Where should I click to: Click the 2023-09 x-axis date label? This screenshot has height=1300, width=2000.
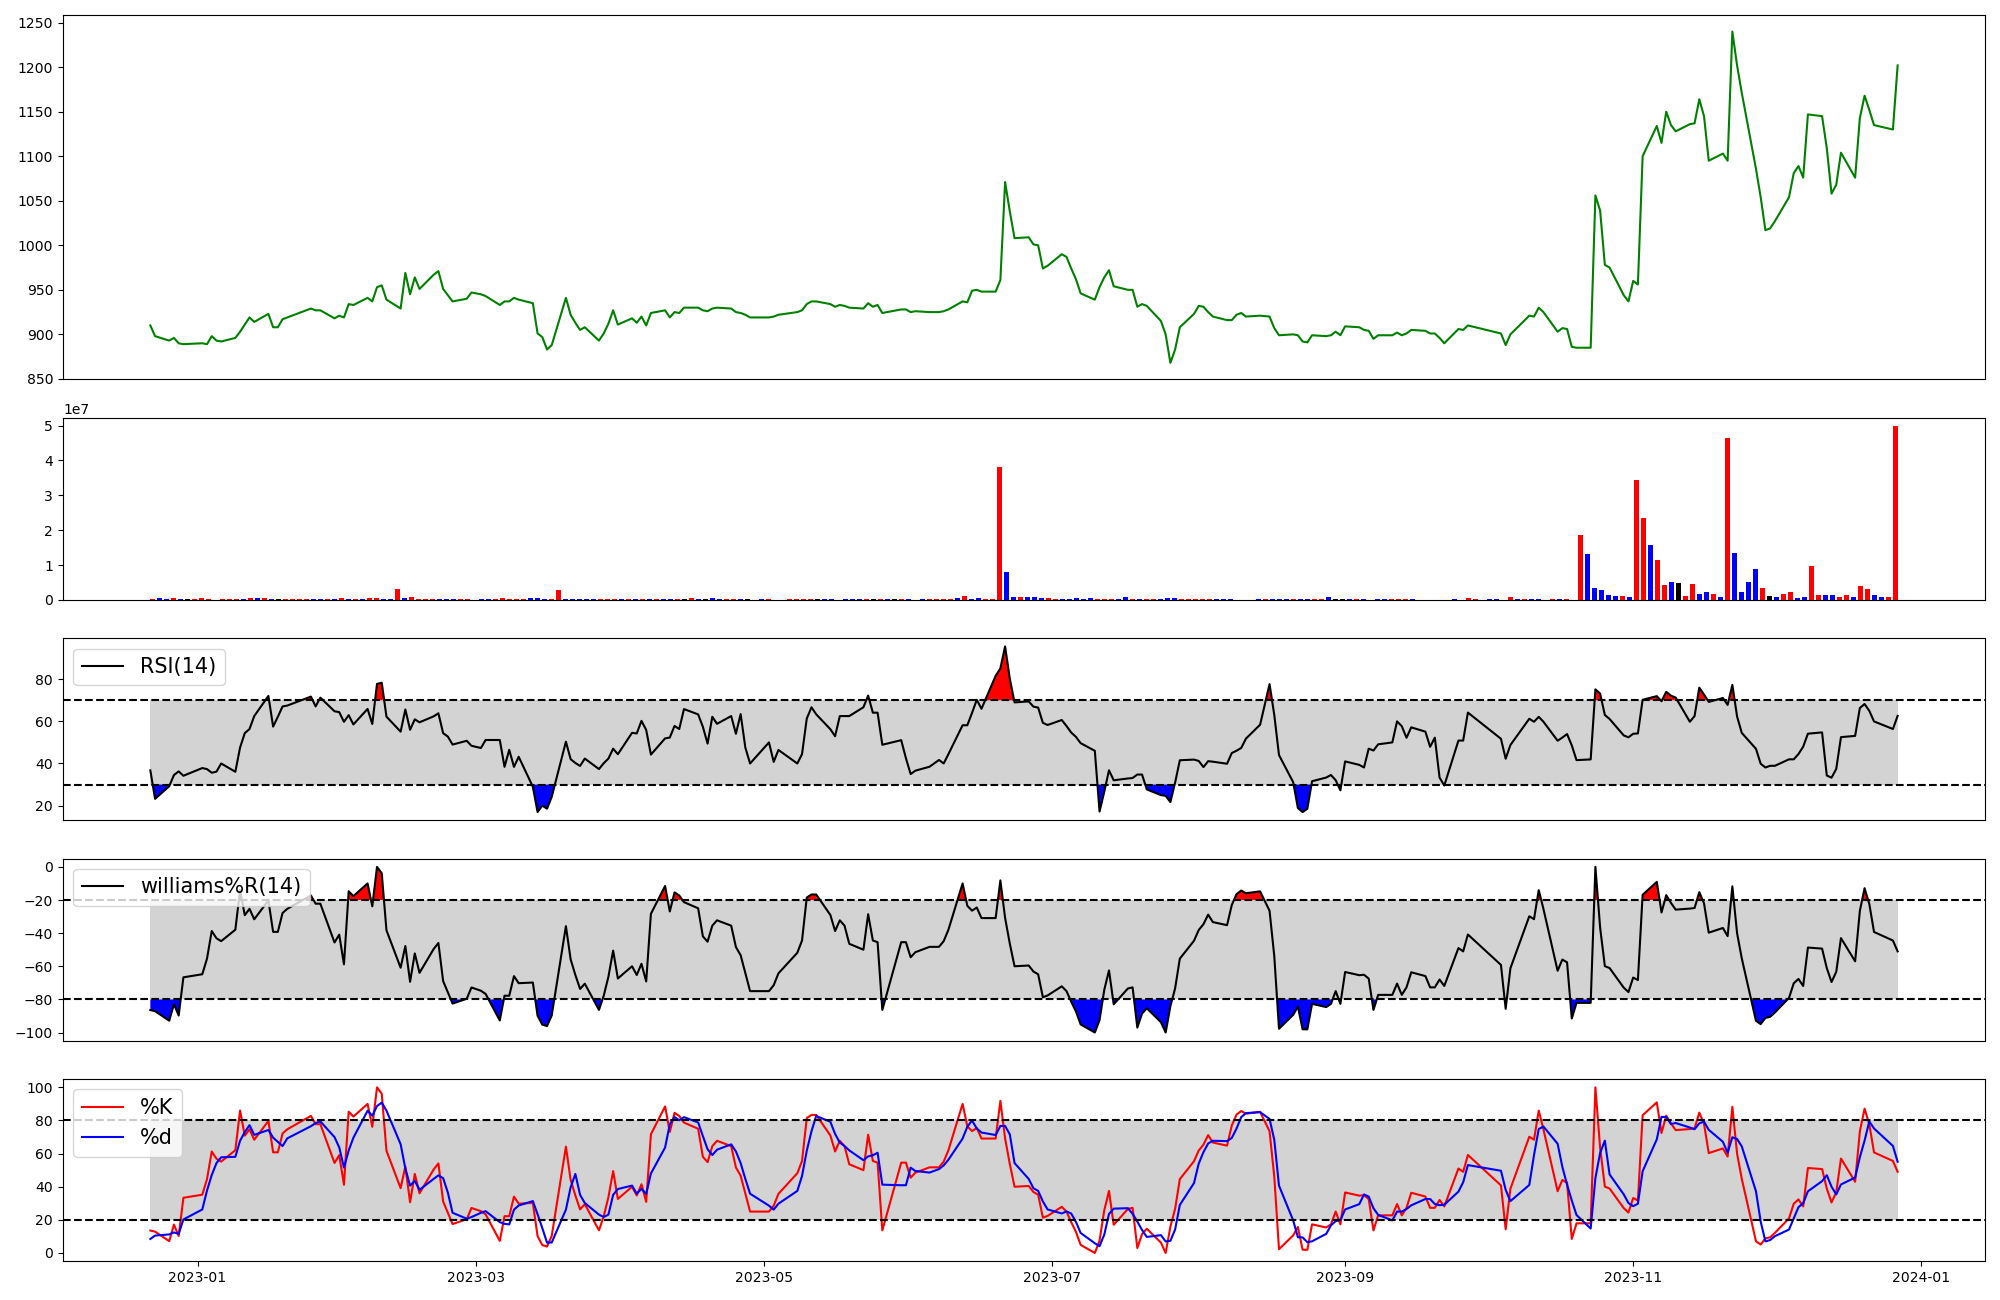click(1344, 1277)
